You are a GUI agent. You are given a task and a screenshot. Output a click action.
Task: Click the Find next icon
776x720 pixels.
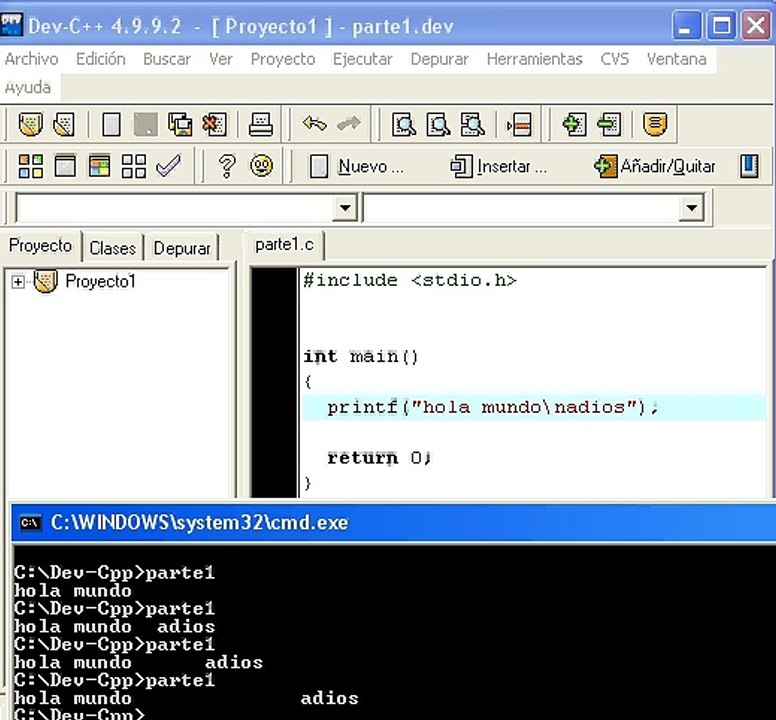click(473, 124)
